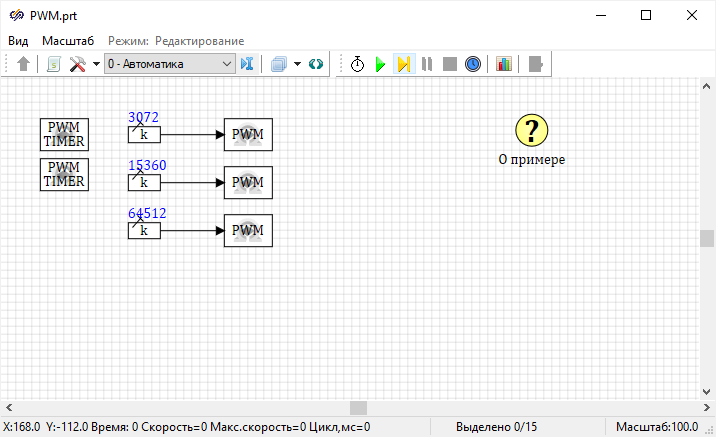Screen dimensions: 716x437
Task: Expand the tools icon dropdown arrow
Action: (96, 64)
